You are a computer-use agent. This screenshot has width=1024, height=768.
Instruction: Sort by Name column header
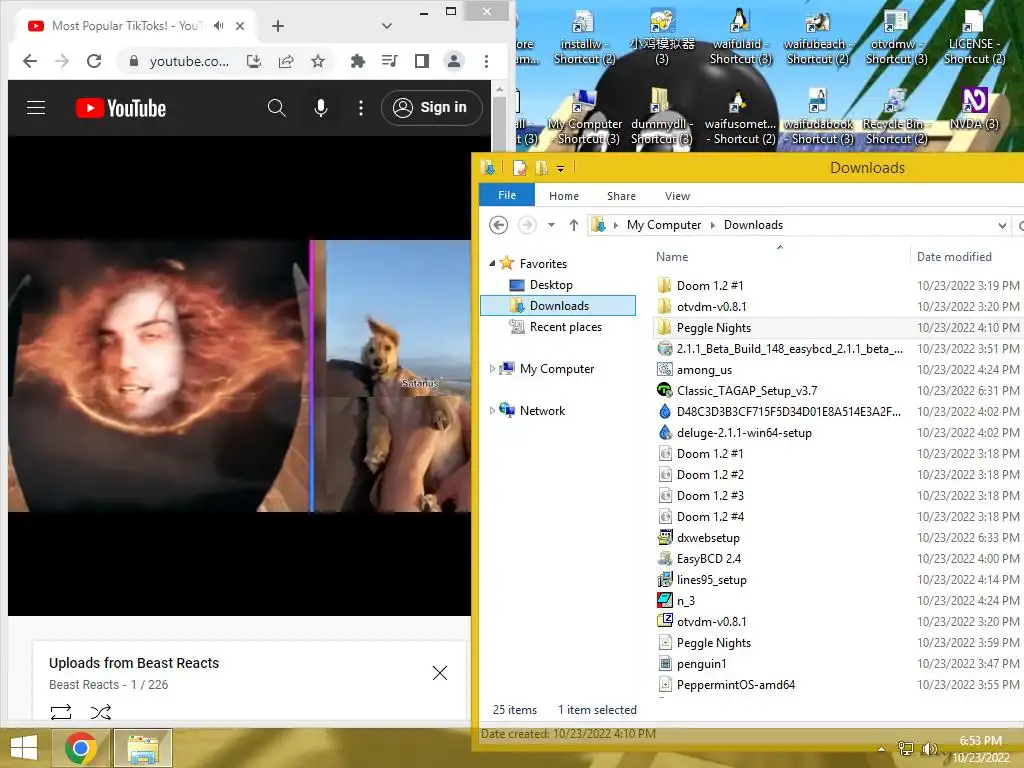(672, 257)
